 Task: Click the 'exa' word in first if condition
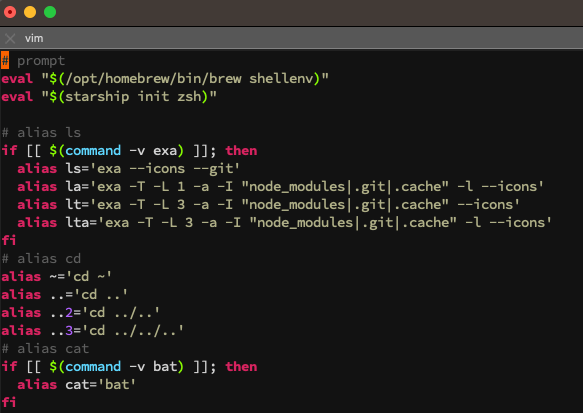[165, 151]
